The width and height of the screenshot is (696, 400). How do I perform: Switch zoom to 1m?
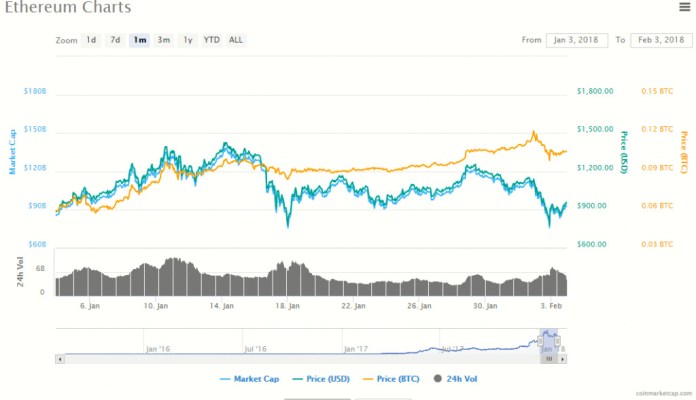[x=139, y=40]
